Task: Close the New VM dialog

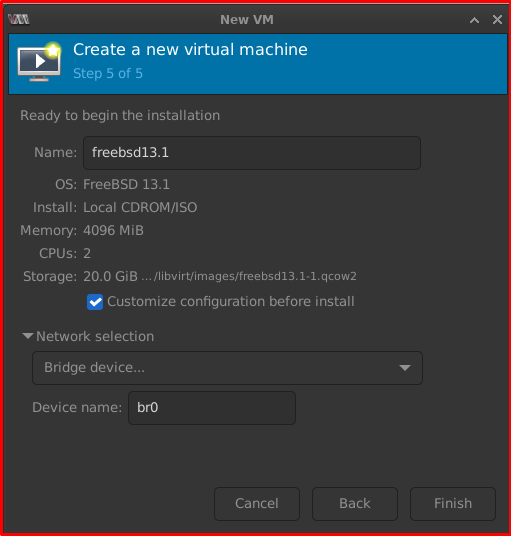Action: coord(497,19)
